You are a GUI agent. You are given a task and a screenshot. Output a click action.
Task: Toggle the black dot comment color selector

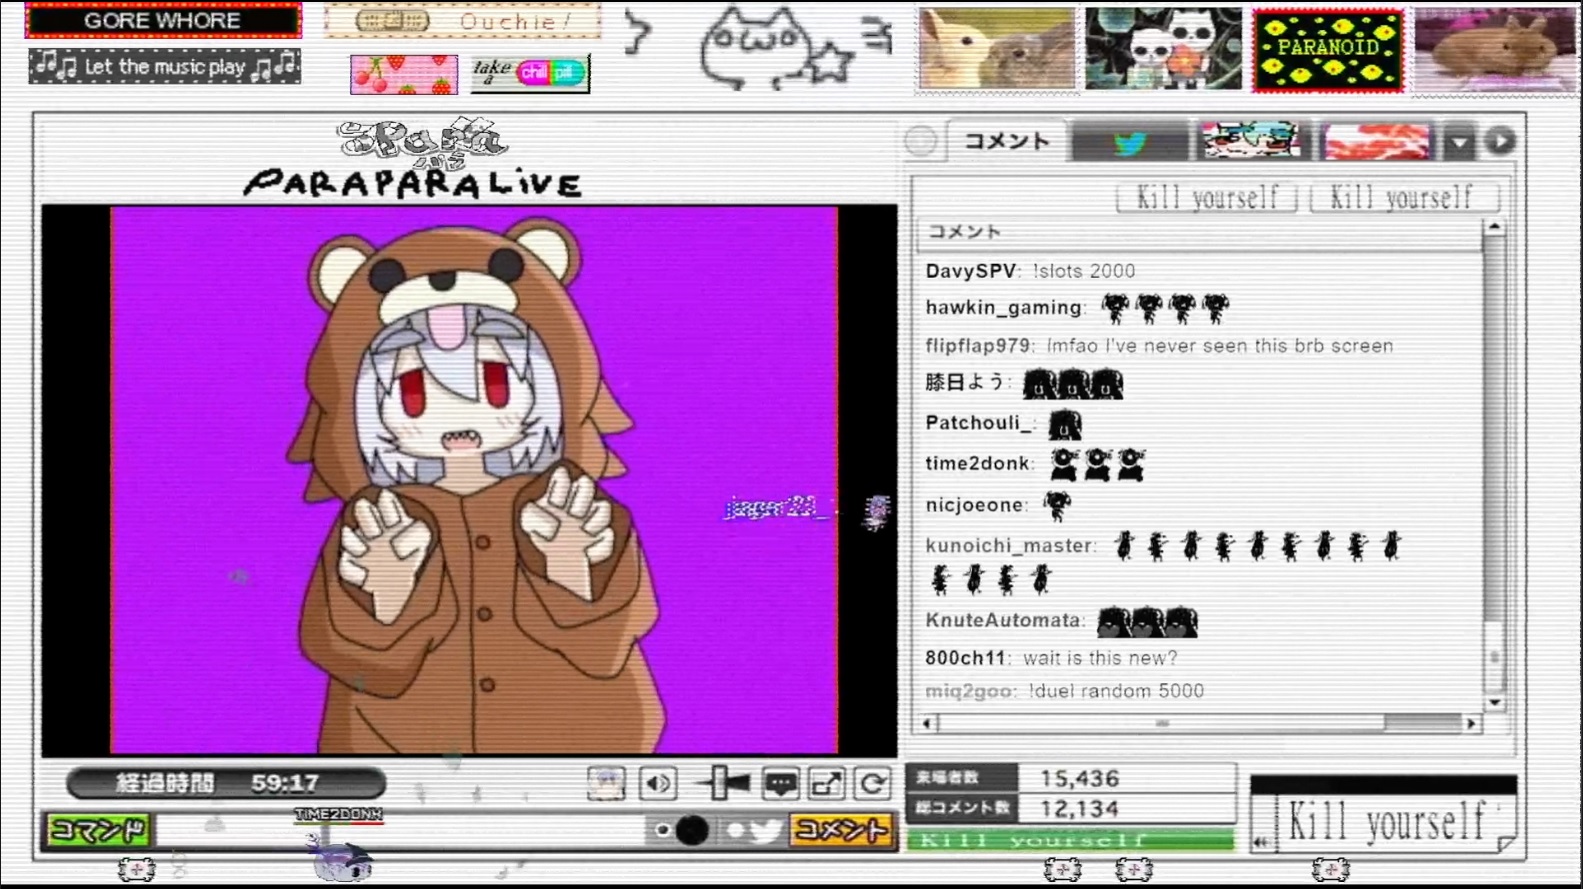pos(691,830)
